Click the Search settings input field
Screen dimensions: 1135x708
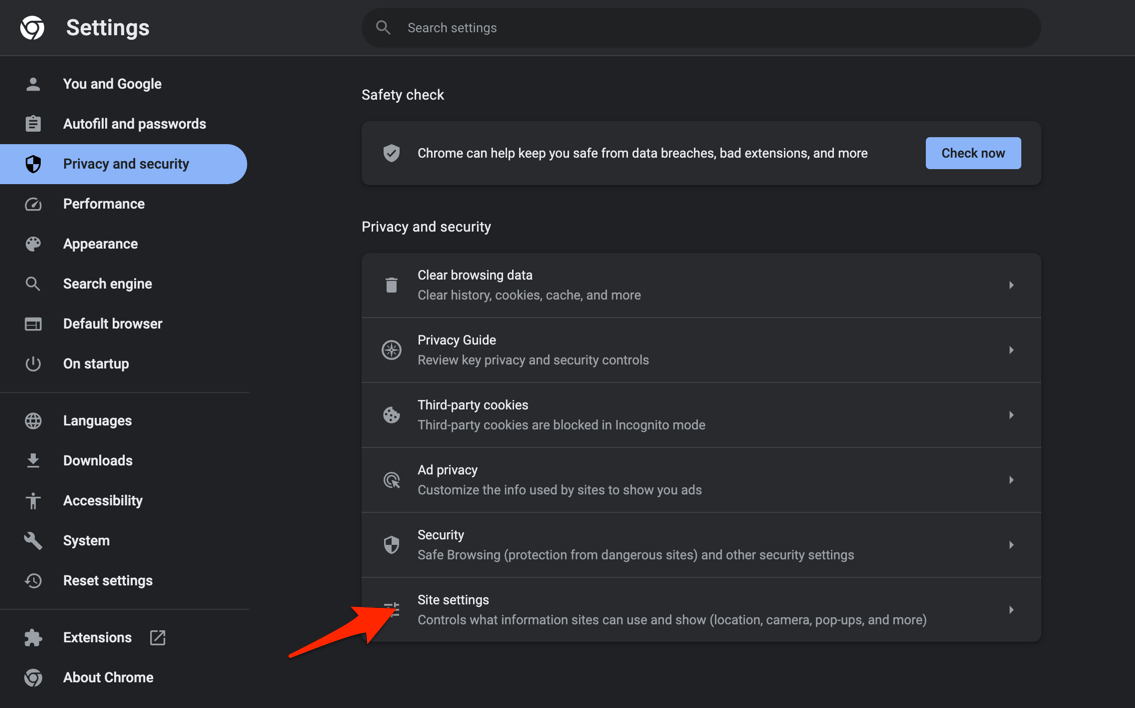click(x=700, y=27)
